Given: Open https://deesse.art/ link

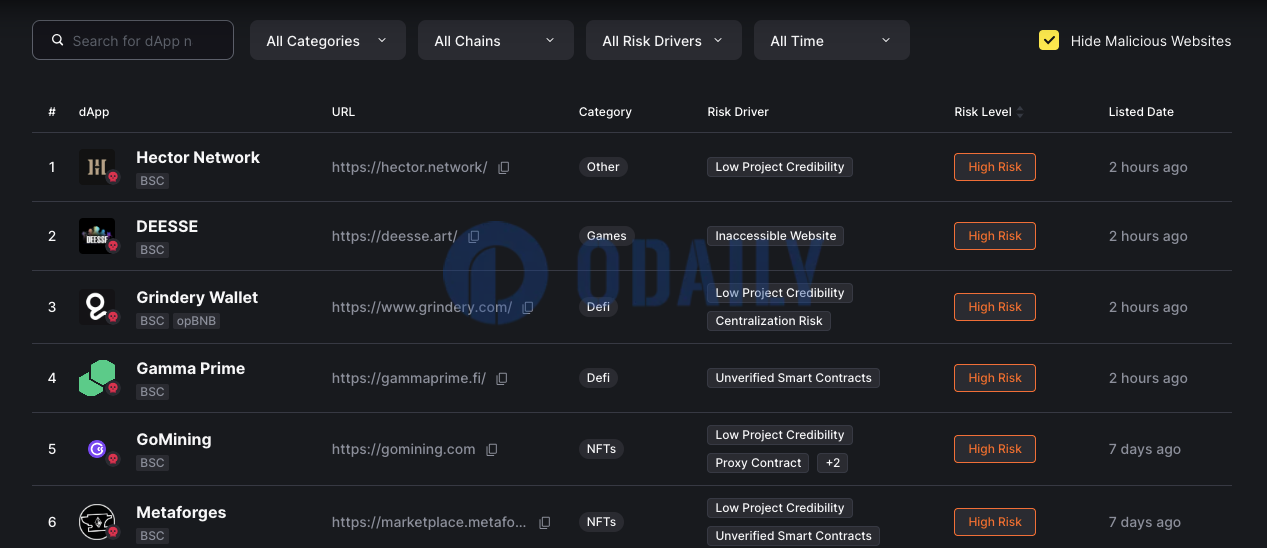Looking at the screenshot, I should click(394, 236).
